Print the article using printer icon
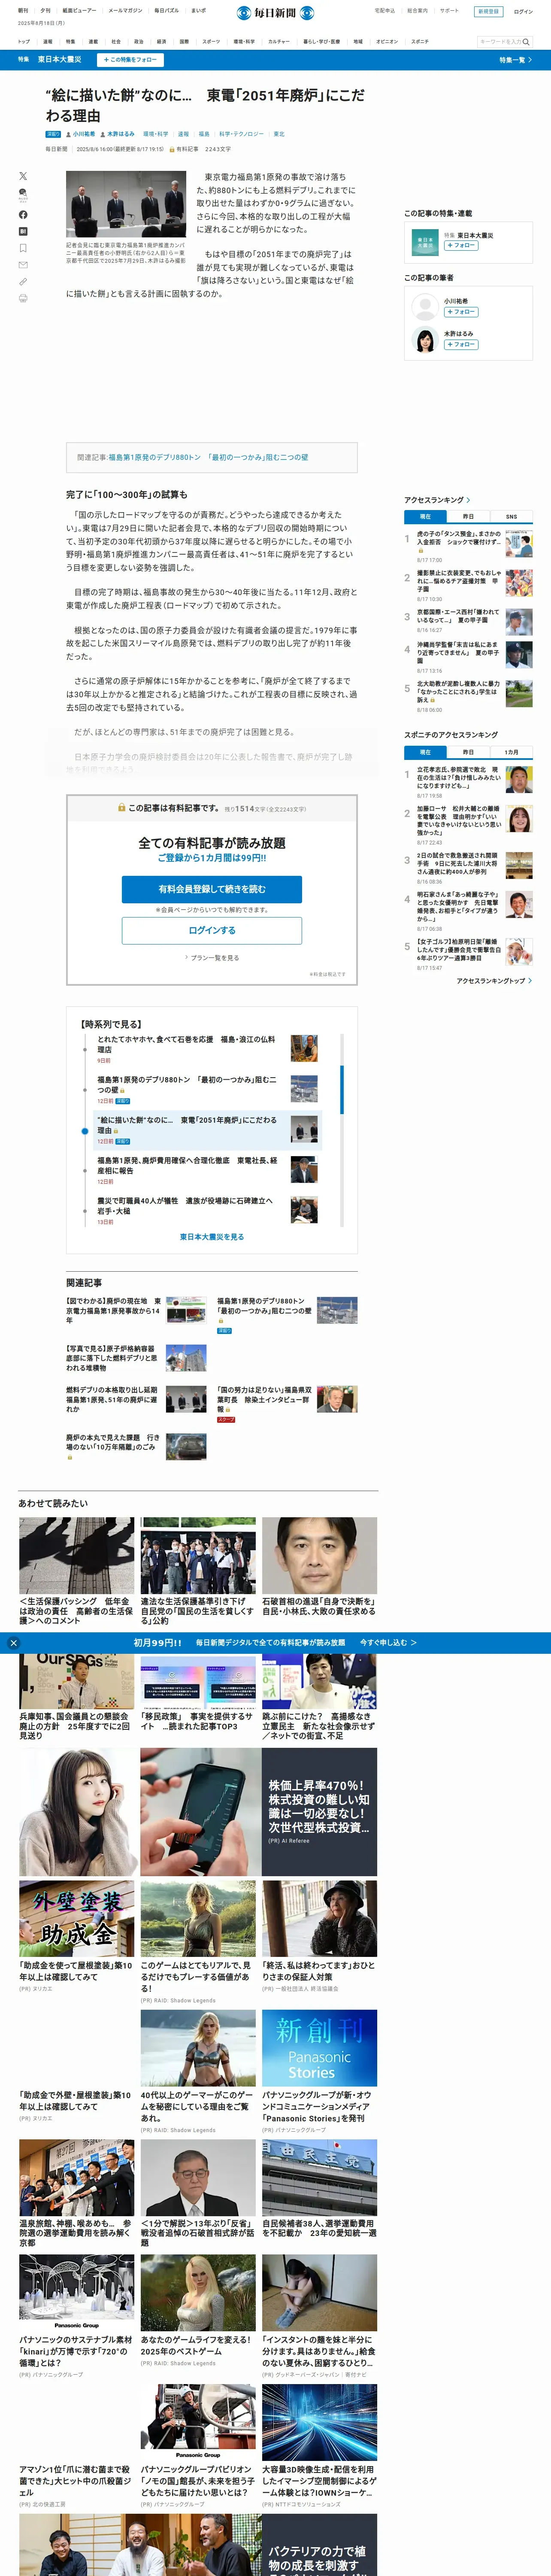The height and width of the screenshot is (2576, 551). point(23,298)
